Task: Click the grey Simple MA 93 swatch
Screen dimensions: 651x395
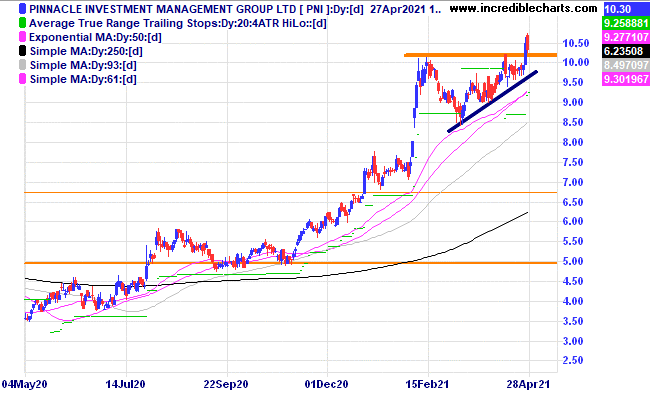Action: click(x=22, y=65)
